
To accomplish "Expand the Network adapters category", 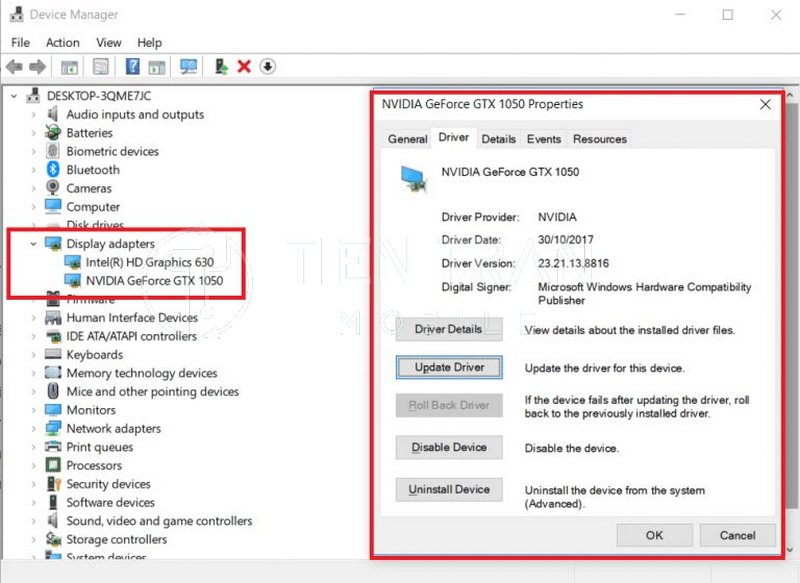I will pos(33,429).
